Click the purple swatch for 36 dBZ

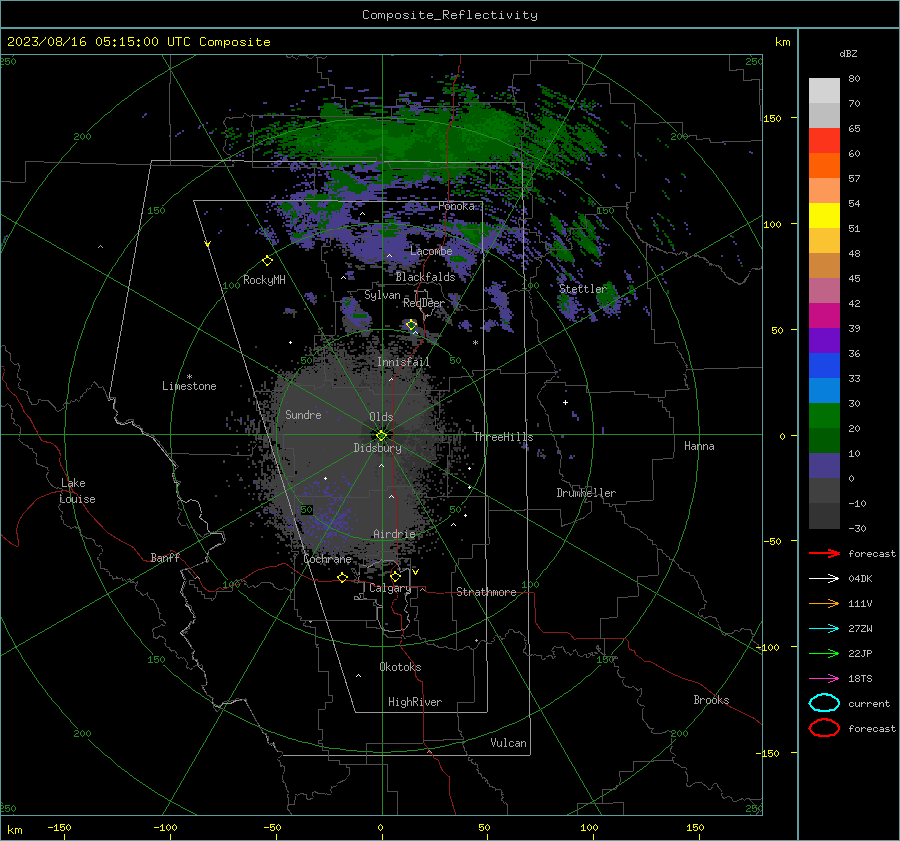click(x=824, y=340)
